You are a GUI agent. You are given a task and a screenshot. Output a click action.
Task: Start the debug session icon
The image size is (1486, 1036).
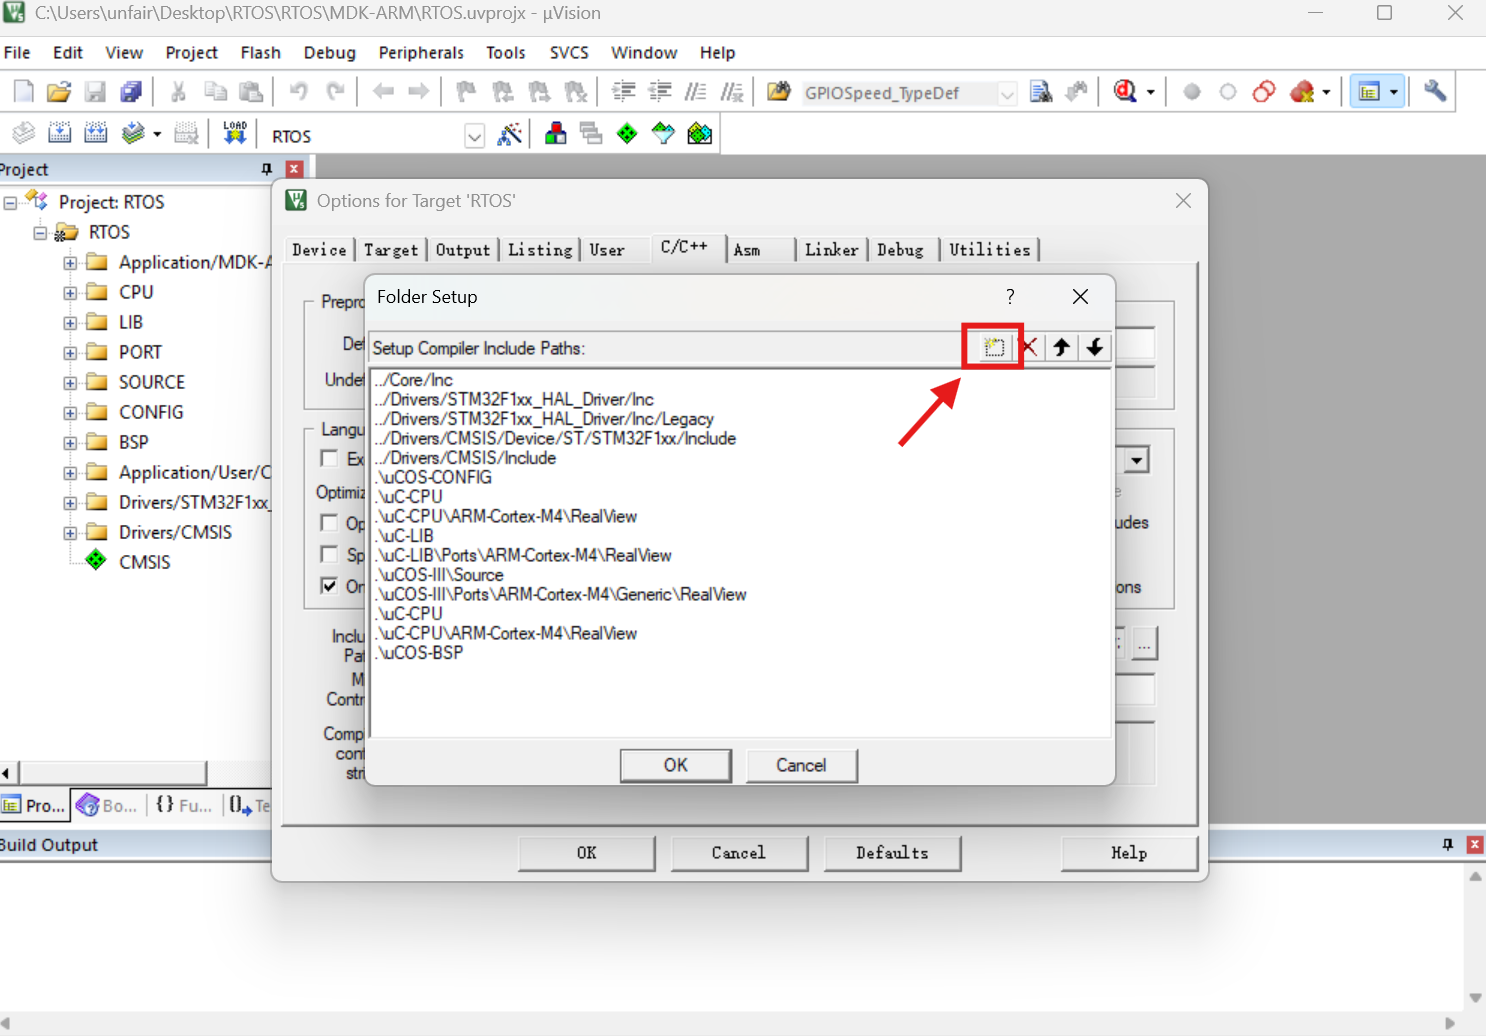click(1126, 92)
